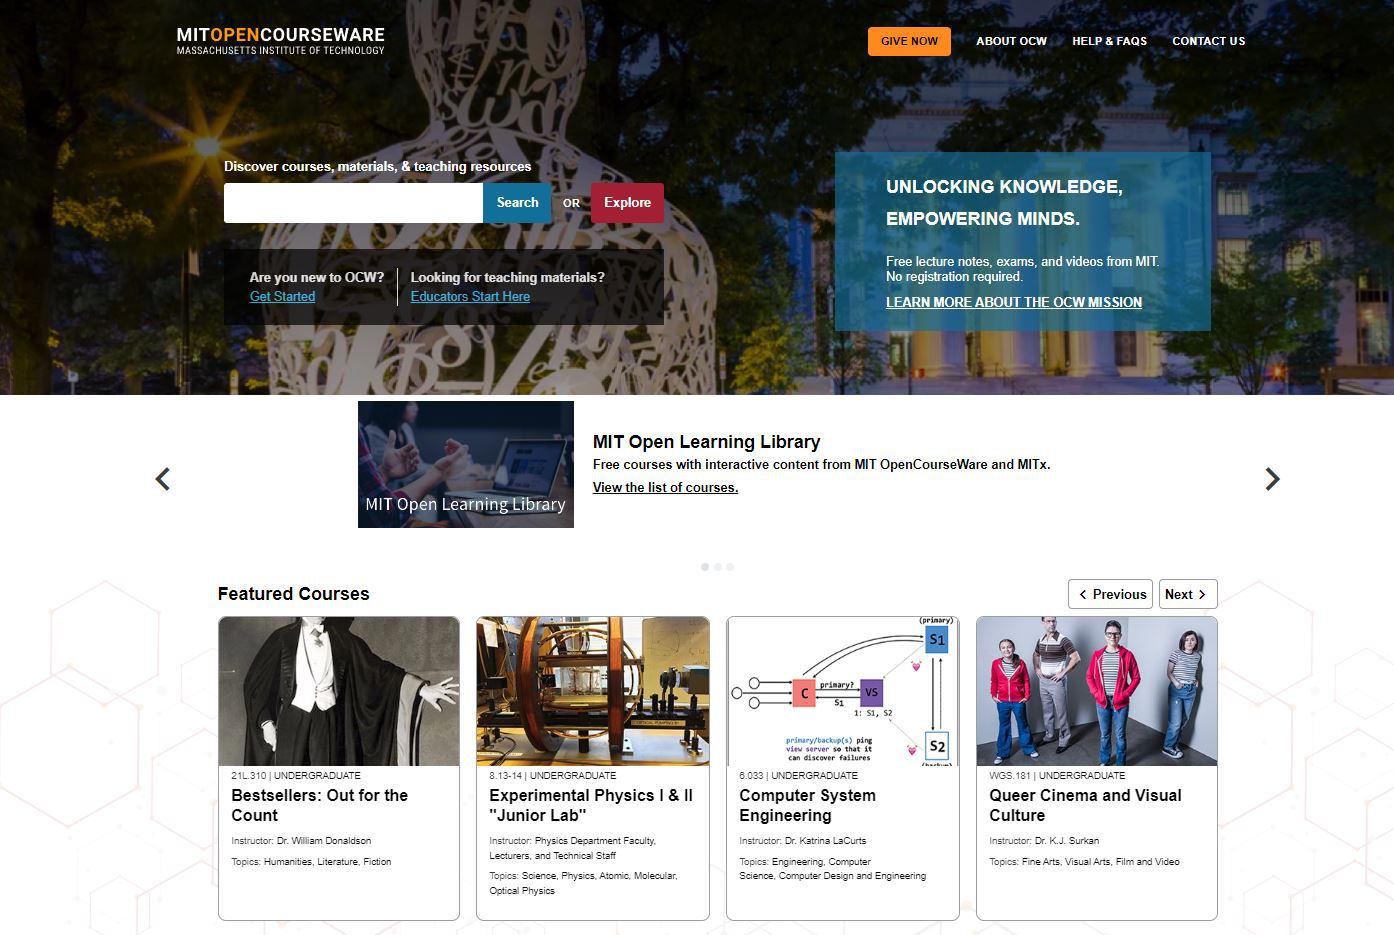The image size is (1394, 935).
Task: Open Experimental Physics Junior Lab image
Action: (593, 691)
